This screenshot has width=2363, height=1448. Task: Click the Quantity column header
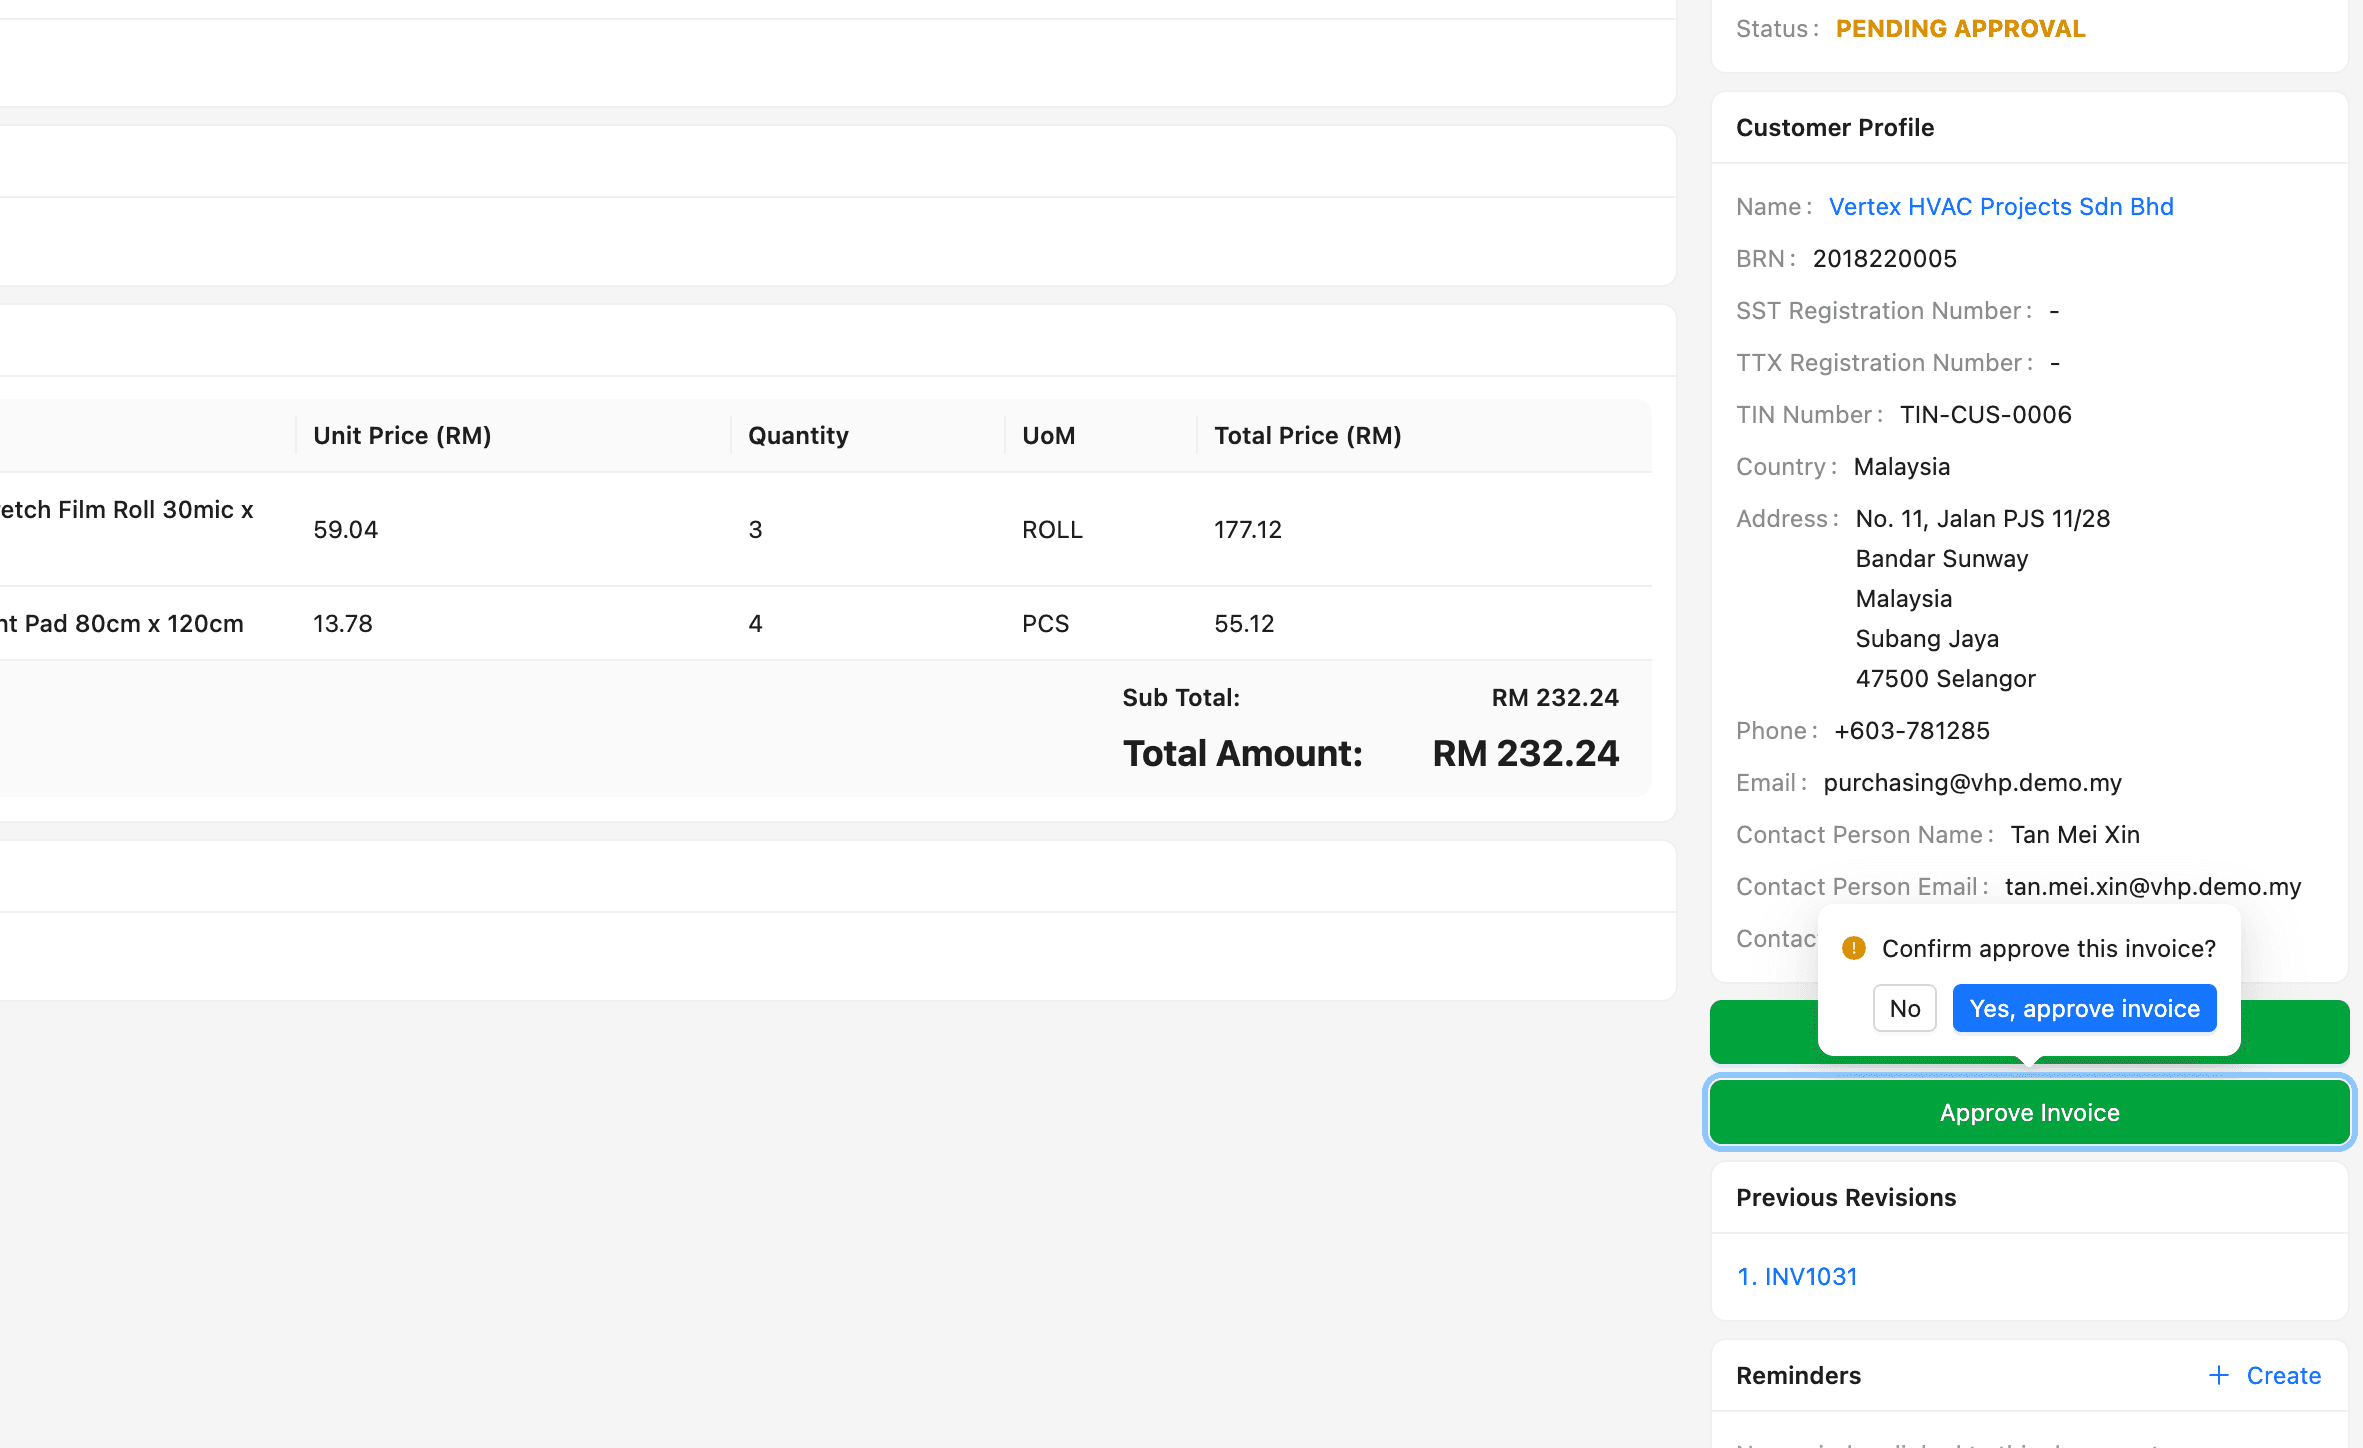pyautogui.click(x=798, y=435)
